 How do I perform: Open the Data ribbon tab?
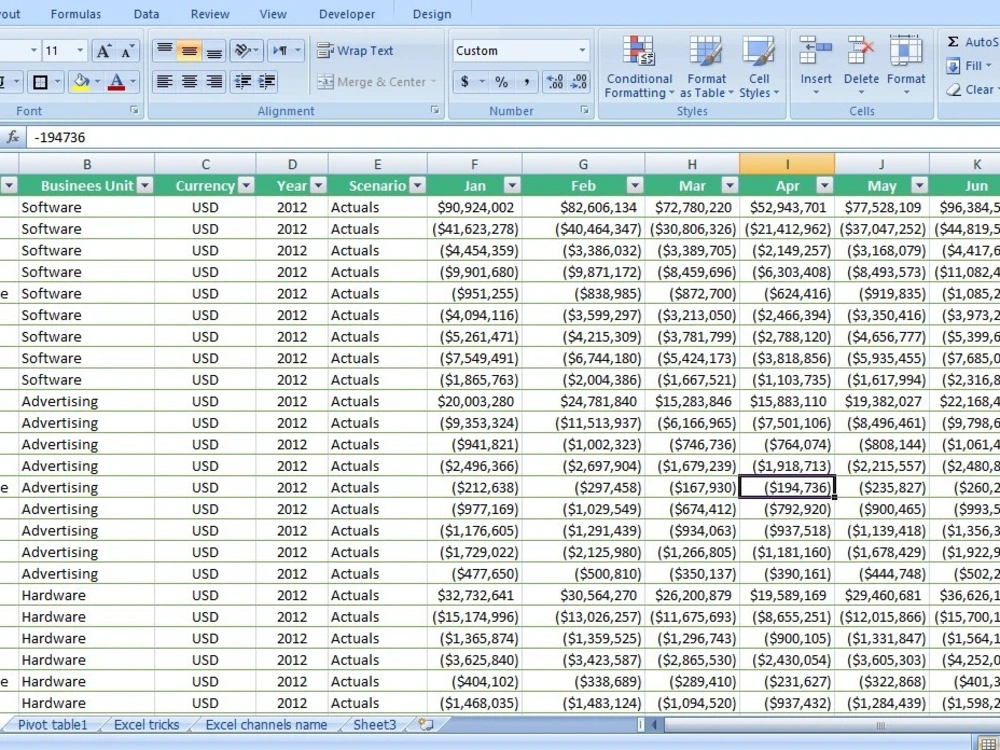pyautogui.click(x=147, y=14)
